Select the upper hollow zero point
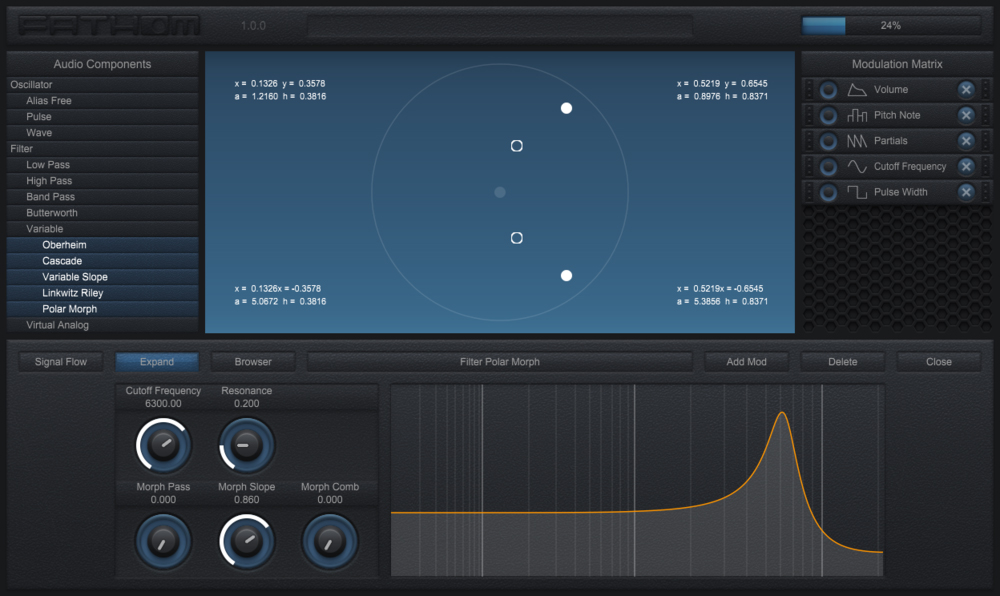Image resolution: width=1000 pixels, height=596 pixels. [517, 146]
